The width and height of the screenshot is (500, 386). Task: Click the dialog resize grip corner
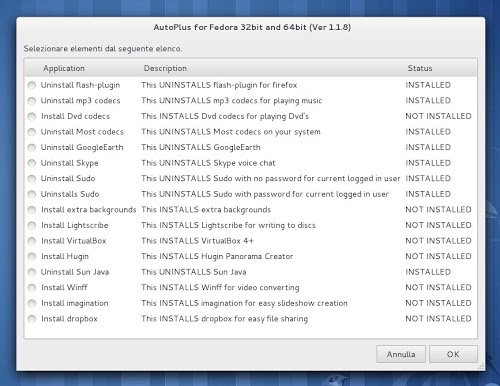pos(481,367)
